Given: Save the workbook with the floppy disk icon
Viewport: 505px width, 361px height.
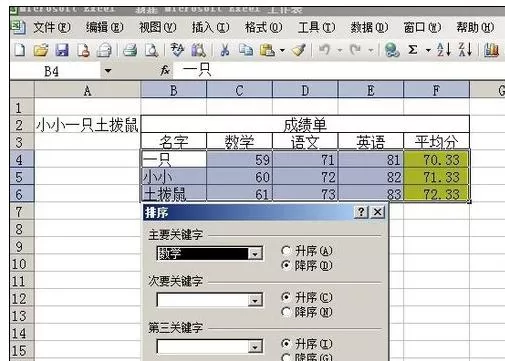Looking at the screenshot, I should [62, 50].
